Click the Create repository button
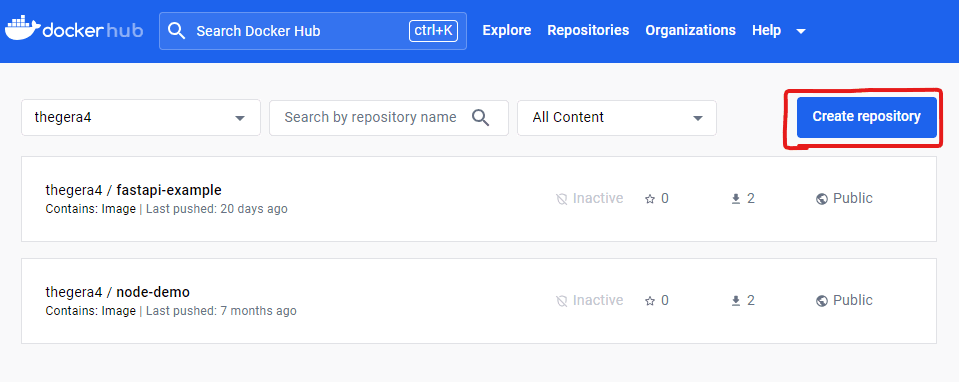The width and height of the screenshot is (959, 382). [866, 117]
